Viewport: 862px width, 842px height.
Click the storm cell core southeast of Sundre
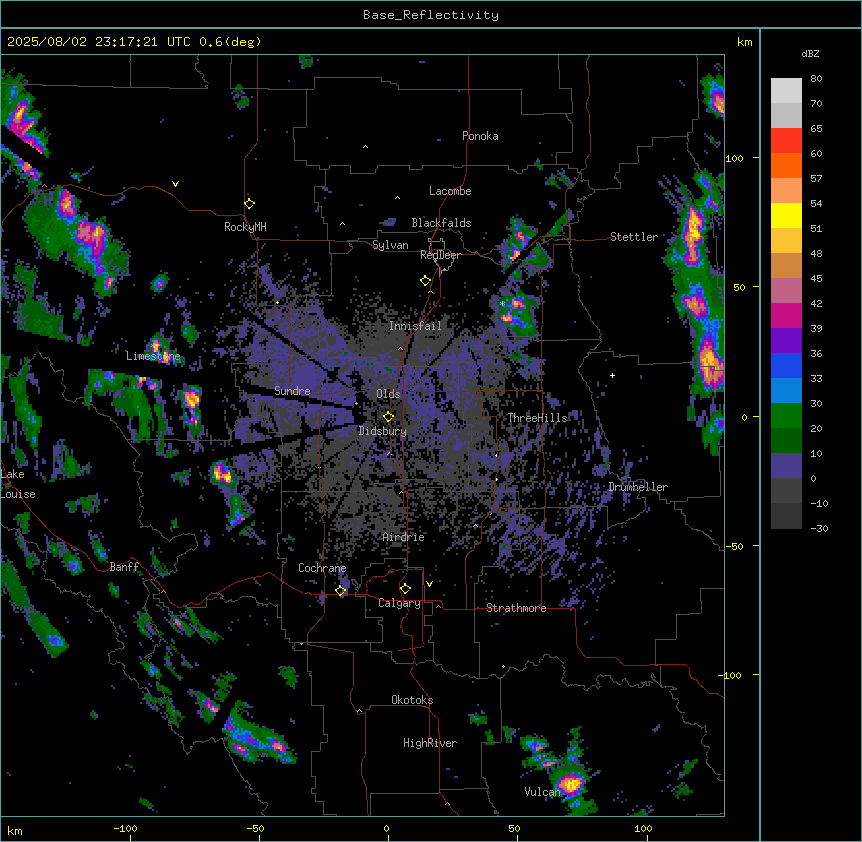click(223, 473)
